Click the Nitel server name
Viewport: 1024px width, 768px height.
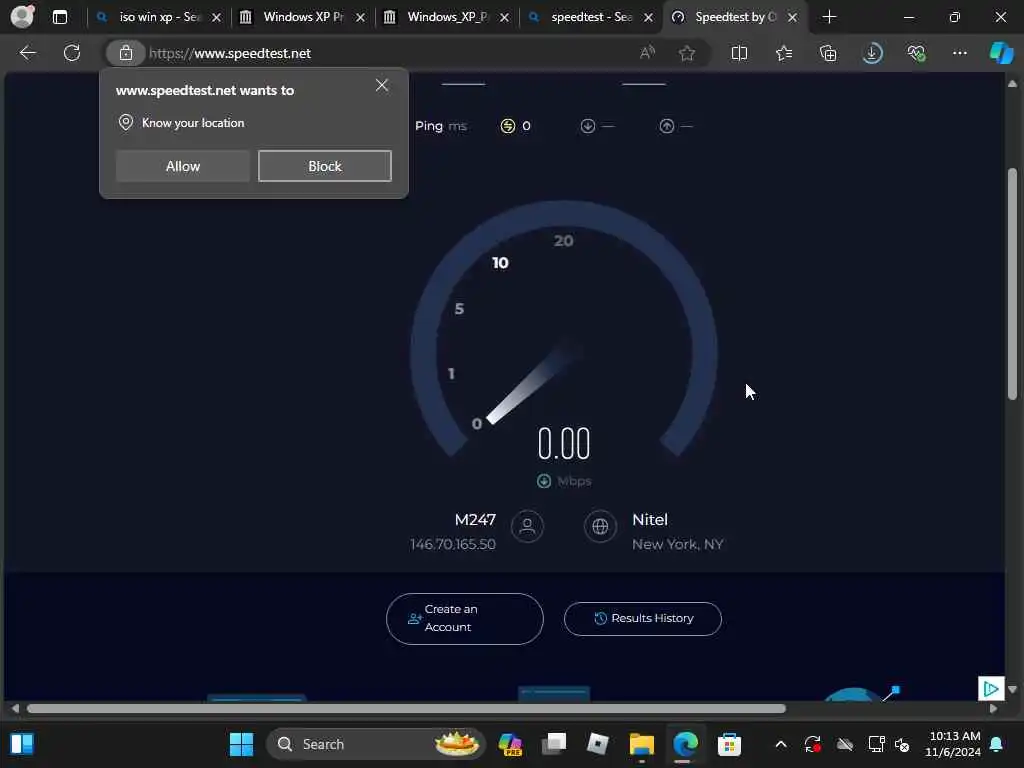[650, 520]
